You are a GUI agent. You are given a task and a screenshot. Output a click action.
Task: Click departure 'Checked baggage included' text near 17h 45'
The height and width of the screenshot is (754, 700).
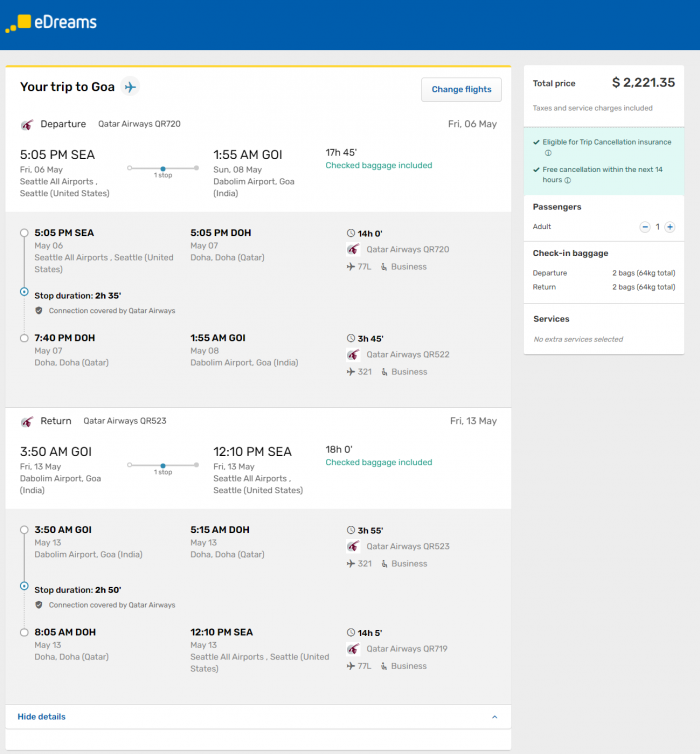click(x=379, y=165)
